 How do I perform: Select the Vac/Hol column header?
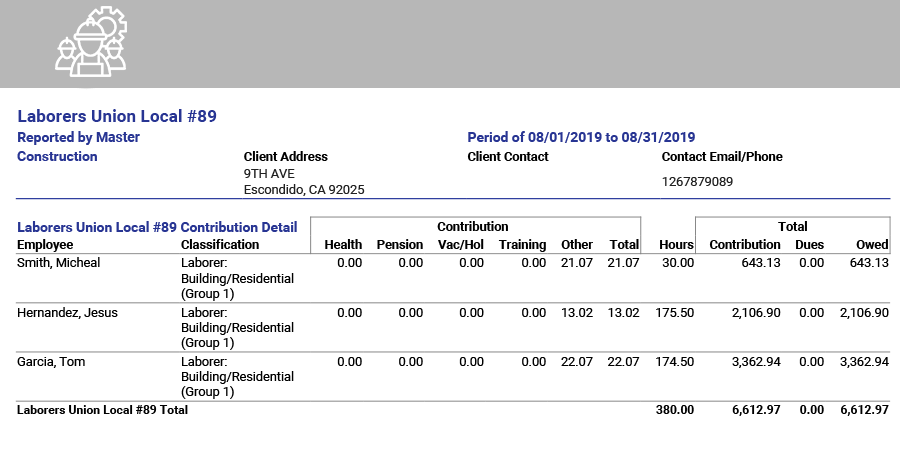[x=460, y=244]
